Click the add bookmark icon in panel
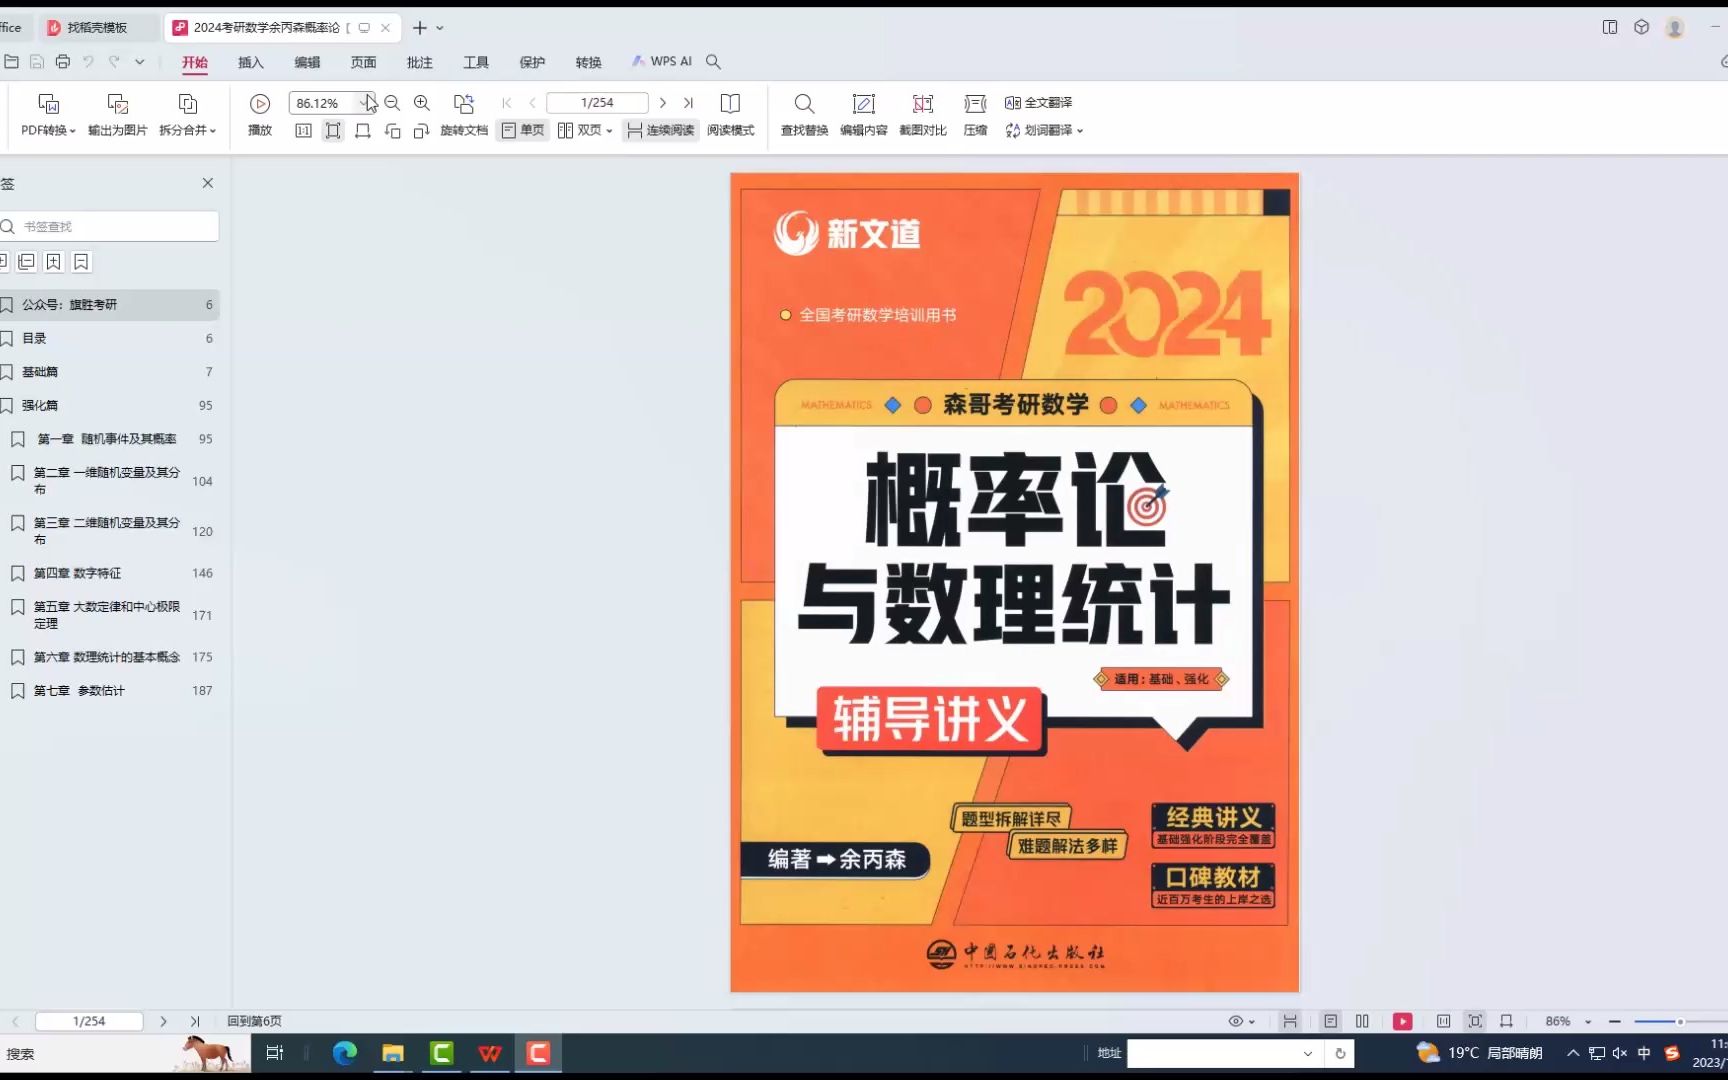1728x1080 pixels. point(53,262)
